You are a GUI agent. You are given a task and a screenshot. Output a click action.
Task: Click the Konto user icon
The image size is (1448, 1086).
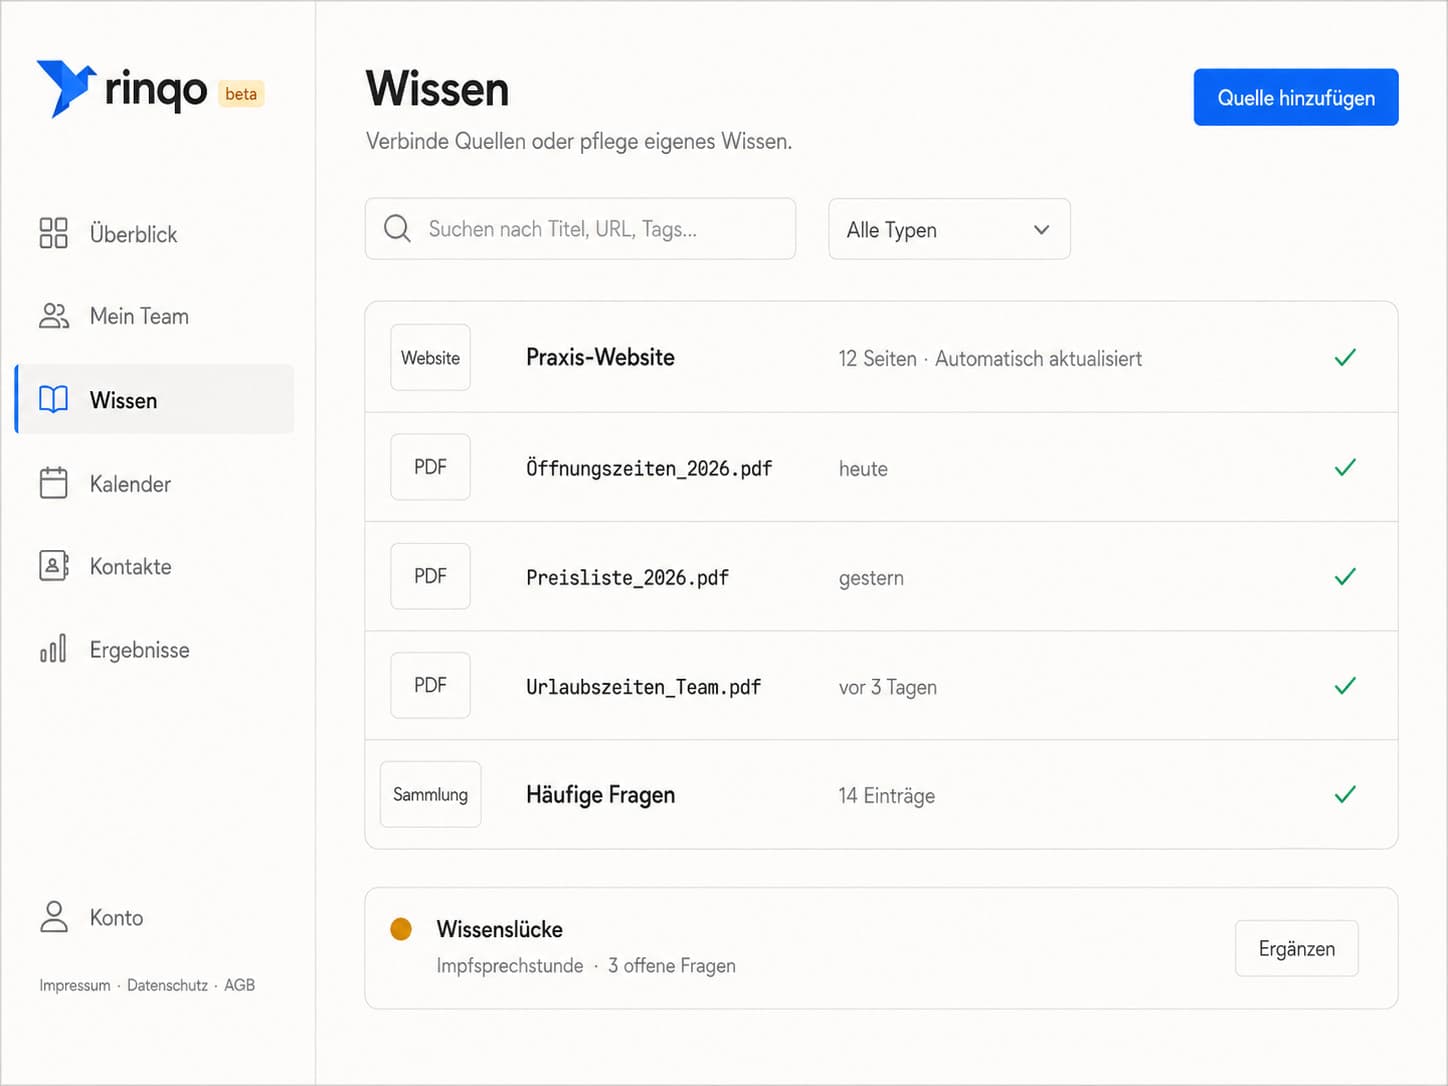54,917
